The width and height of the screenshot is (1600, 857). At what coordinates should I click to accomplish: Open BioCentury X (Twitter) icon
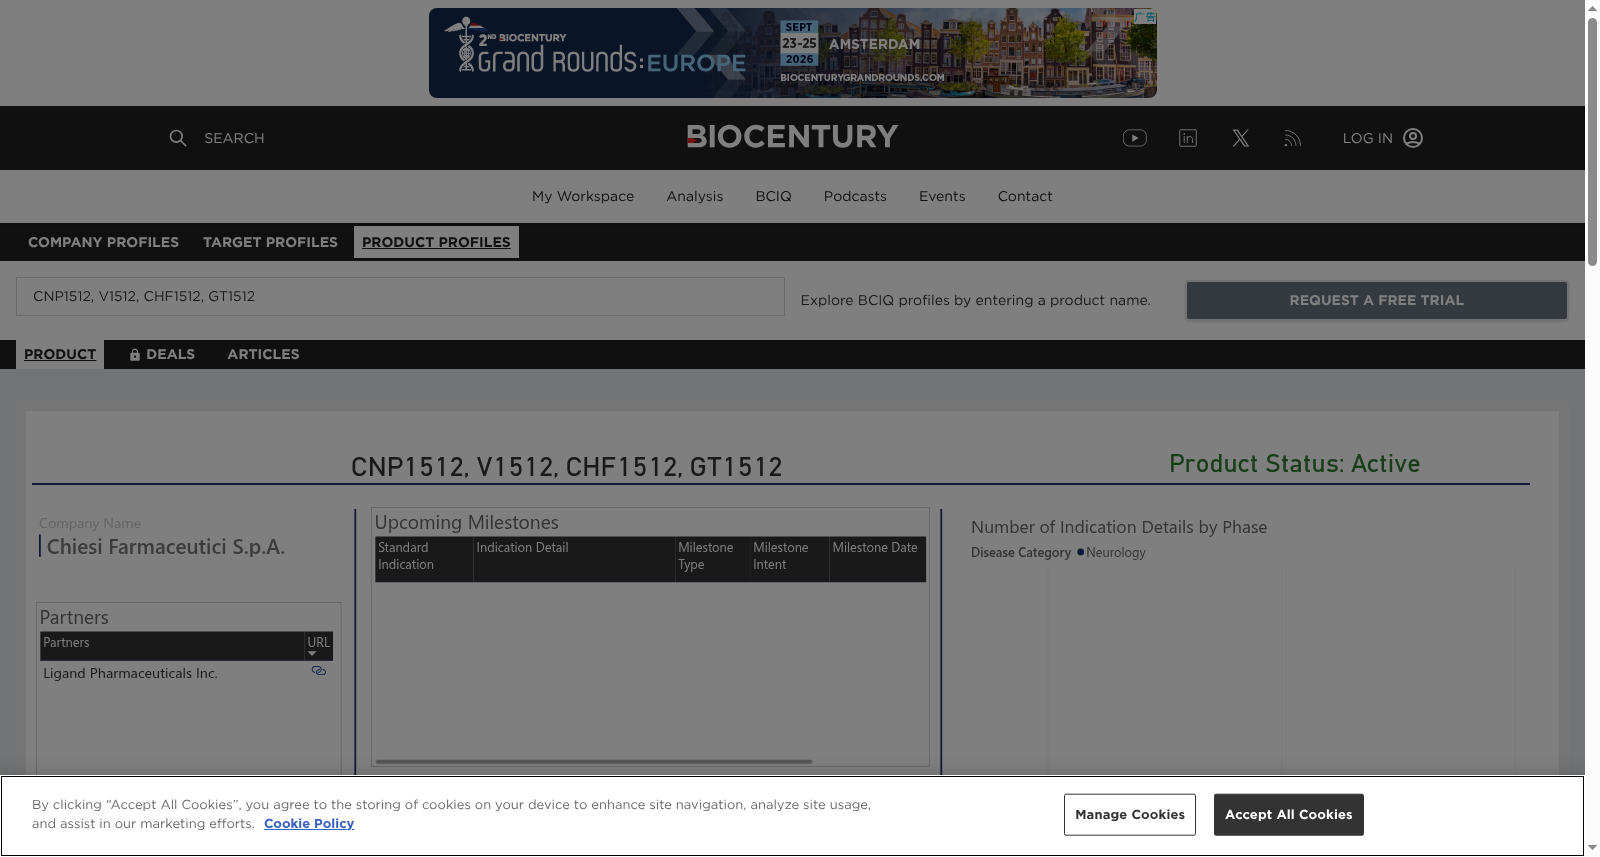[1241, 138]
